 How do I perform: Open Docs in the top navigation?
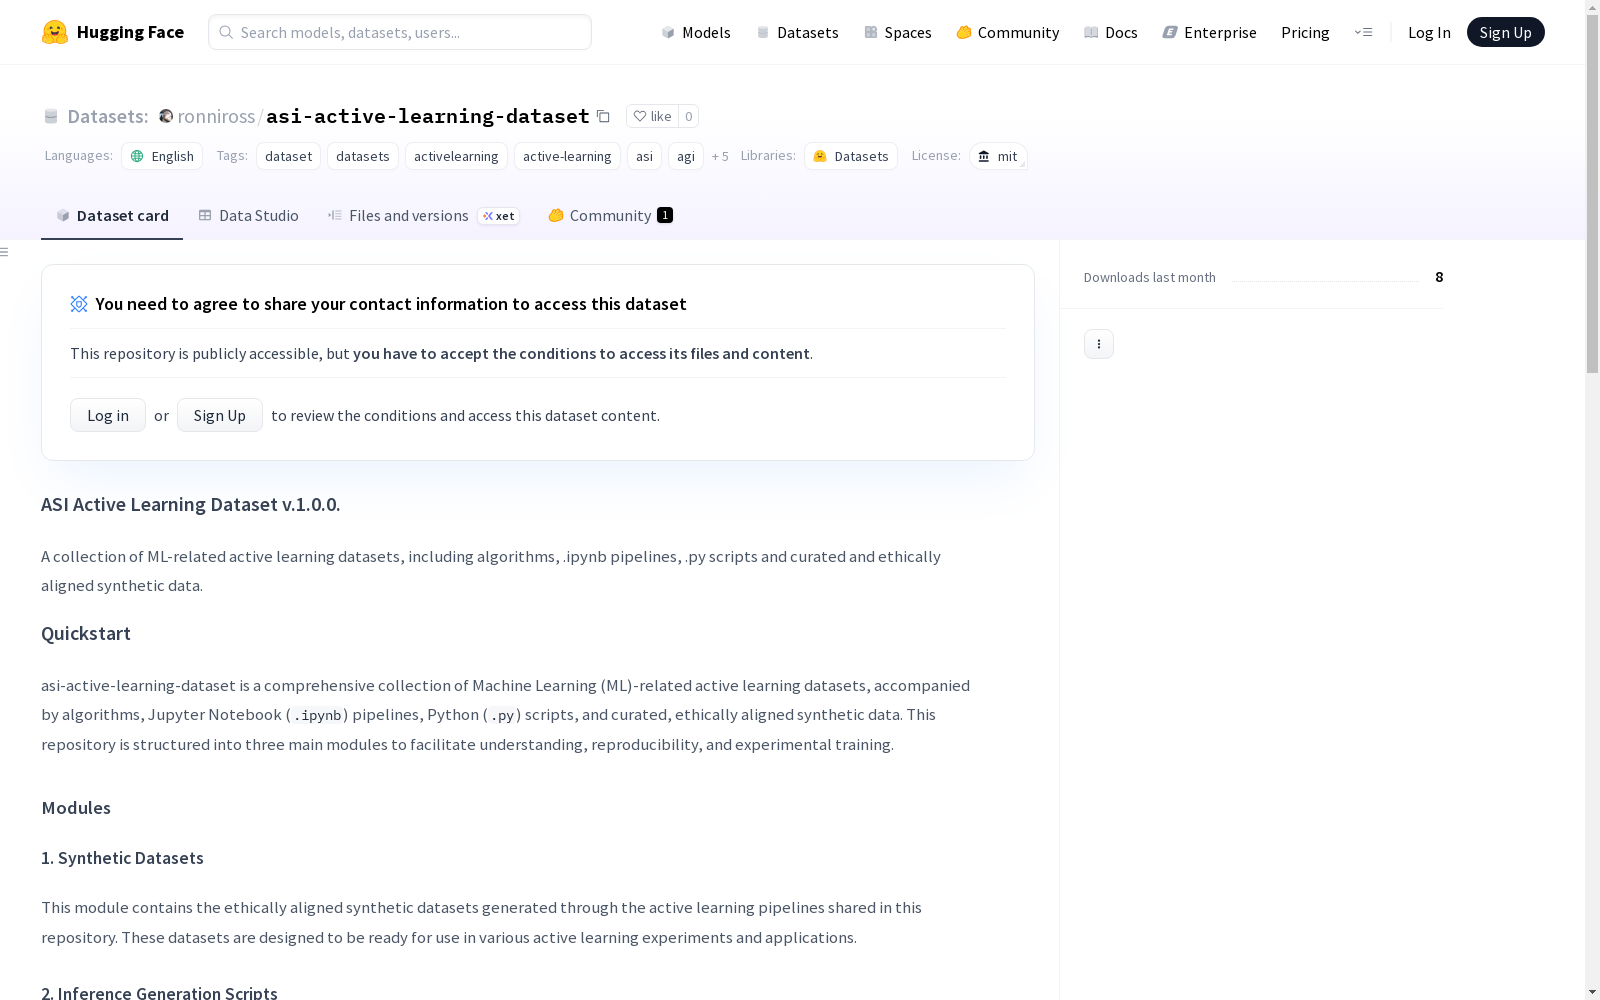tap(1111, 32)
